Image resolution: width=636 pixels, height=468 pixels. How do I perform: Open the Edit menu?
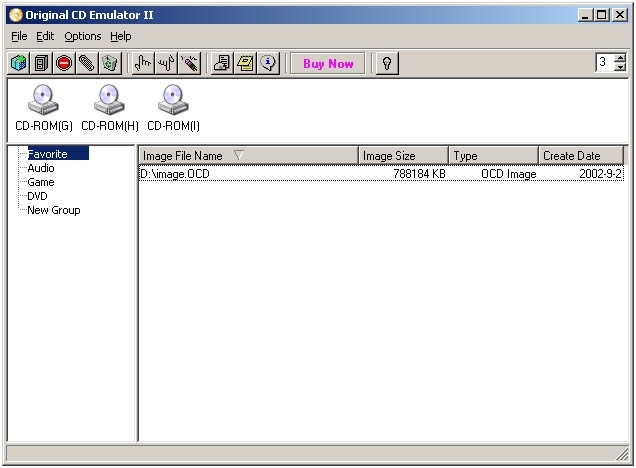45,36
